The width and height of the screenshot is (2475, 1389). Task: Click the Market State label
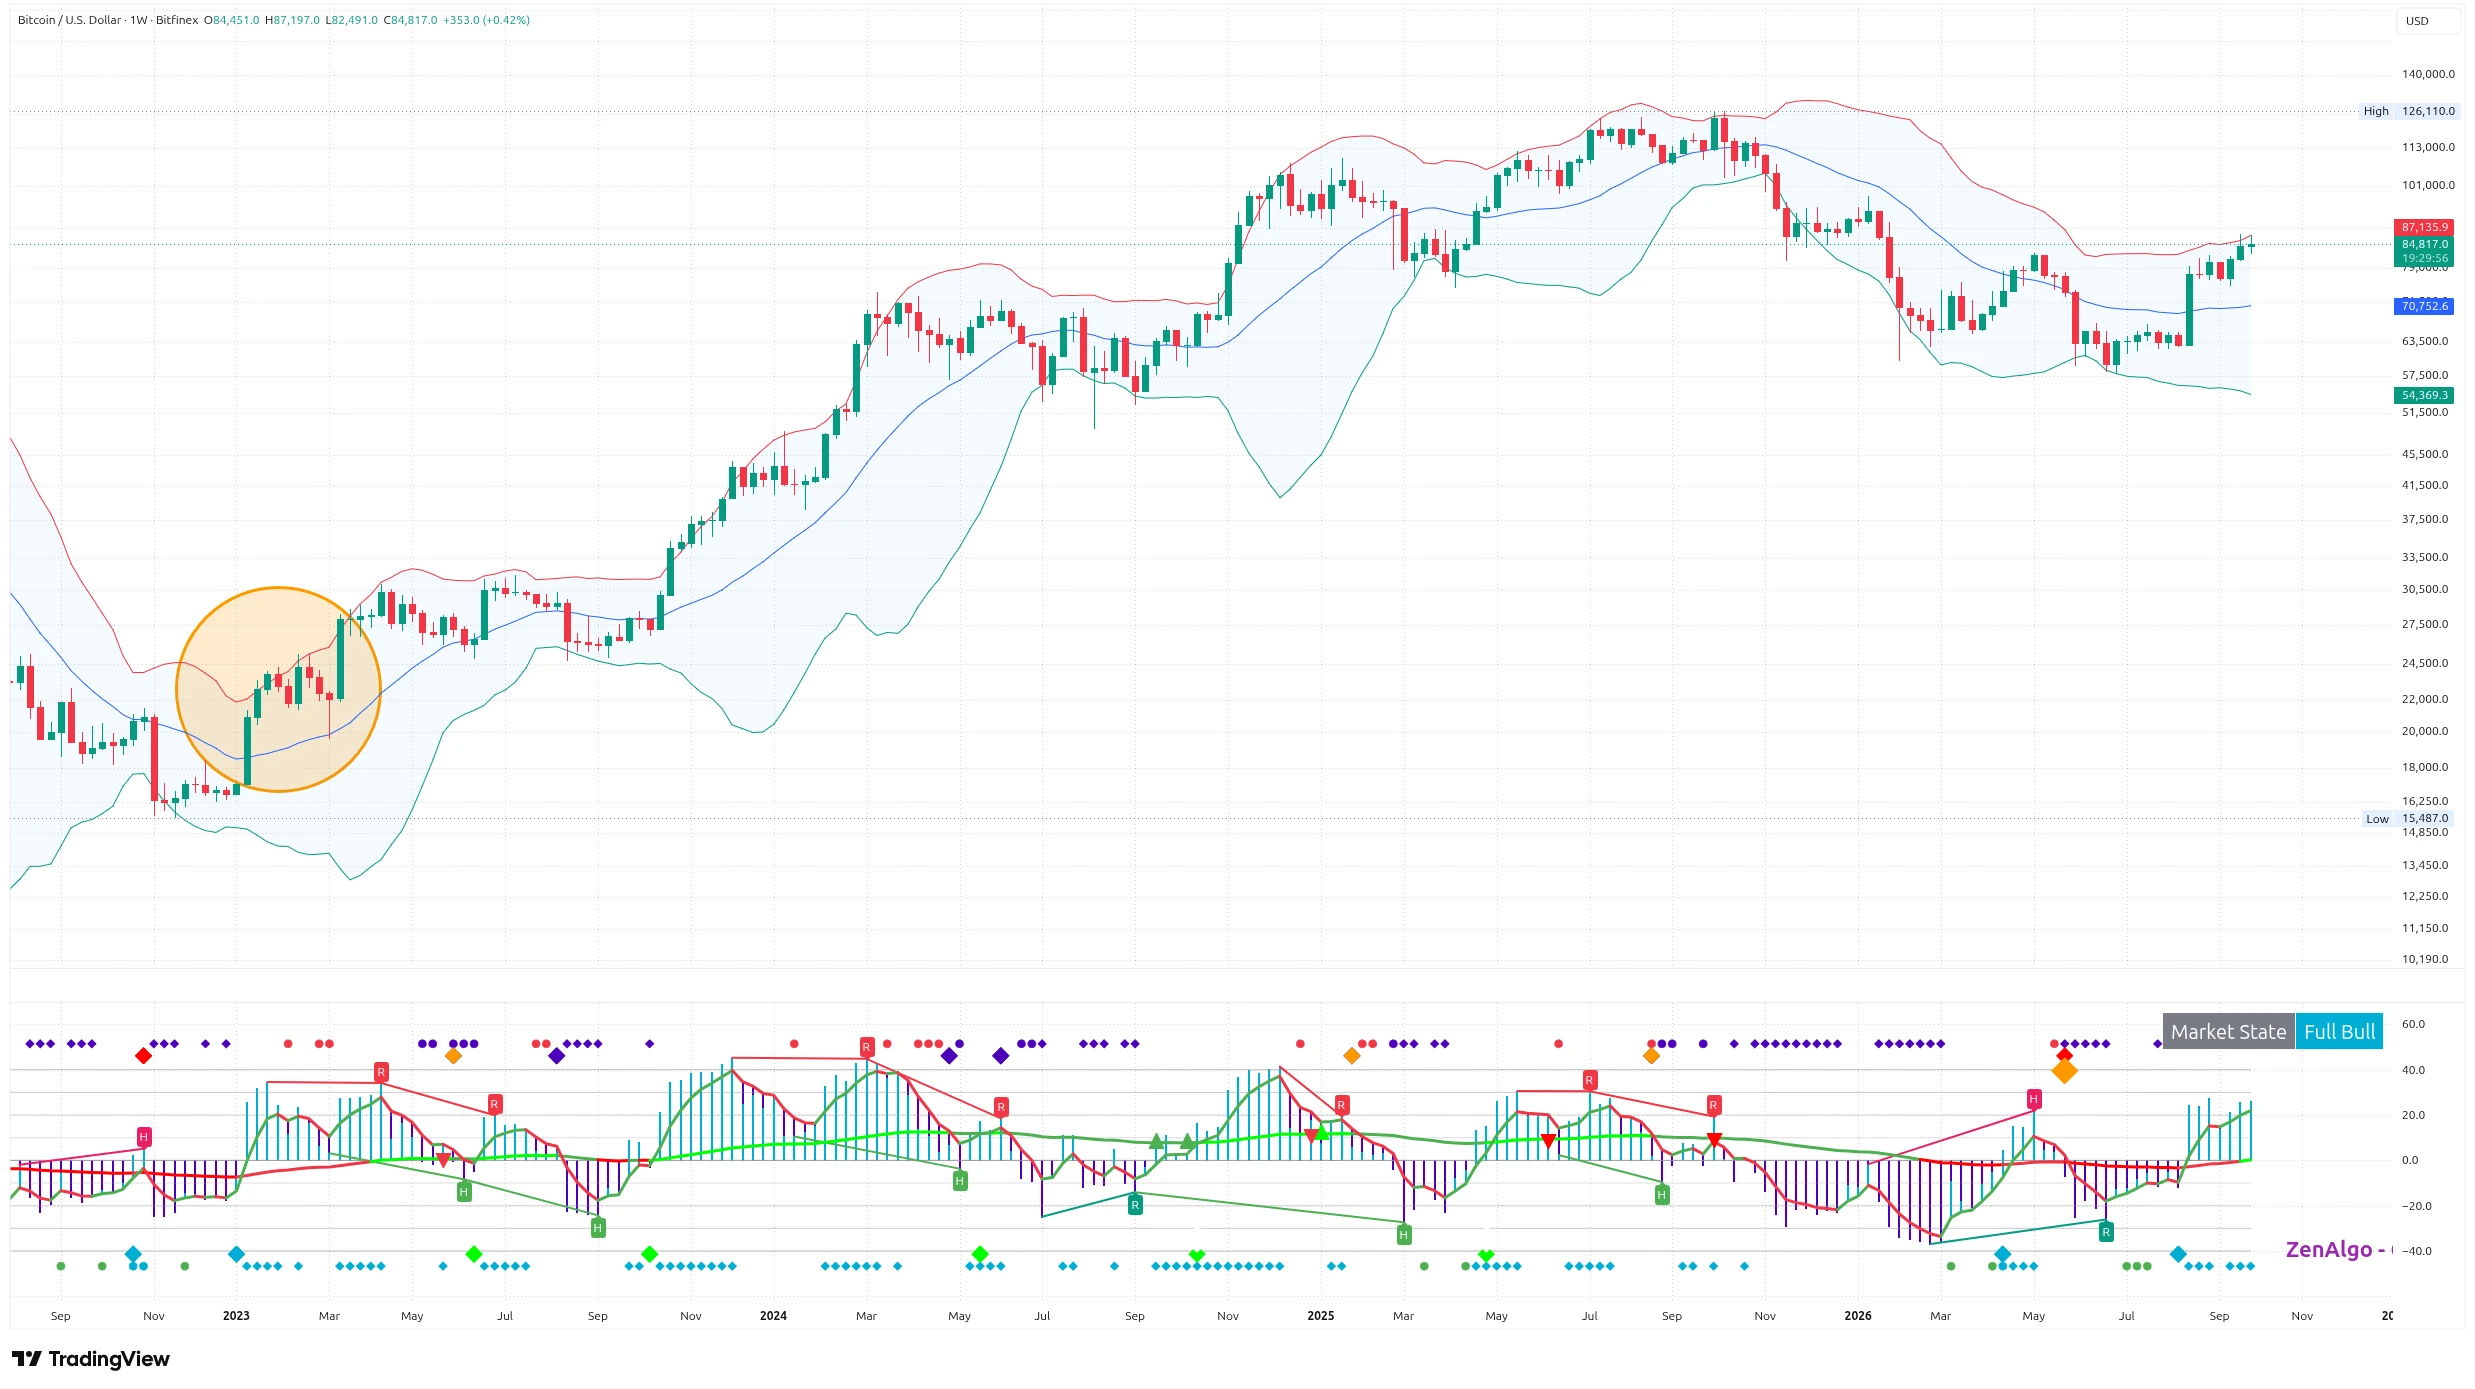click(x=2228, y=1032)
